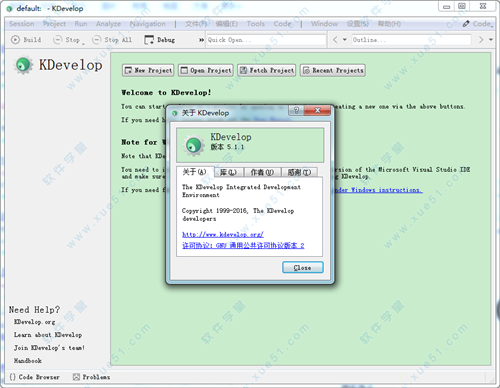Screen dimensions: 500x388
Task: Open the Problems tool view
Action: click(91, 377)
